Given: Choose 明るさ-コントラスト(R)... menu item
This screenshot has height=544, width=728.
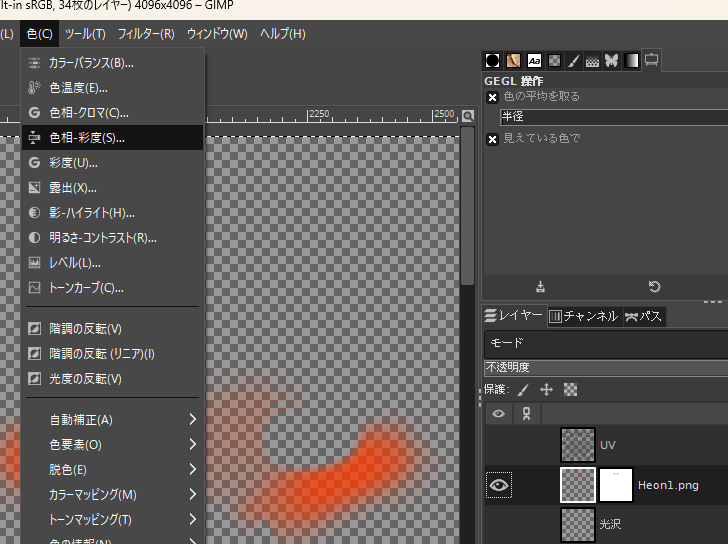Looking at the screenshot, I should pyautogui.click(x=112, y=238).
